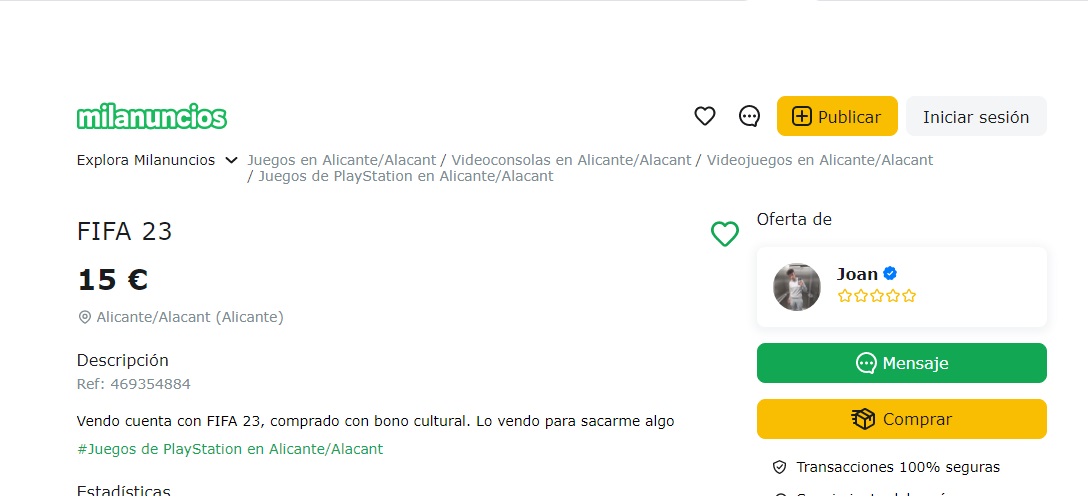
Task: Click chevron next to Explora Milanuncios
Action: point(231,160)
